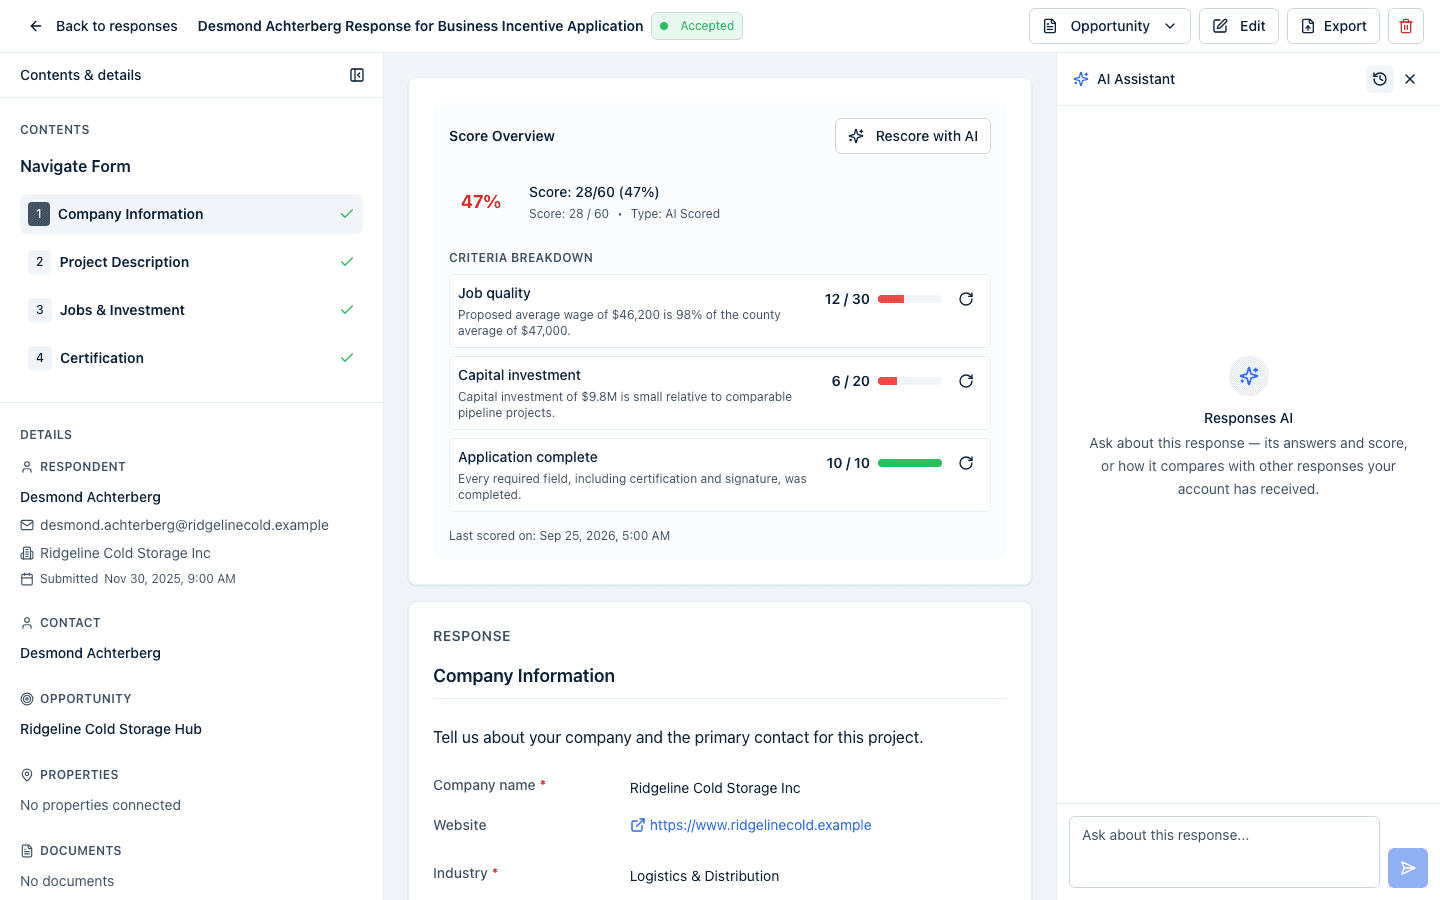Click the Opportunity target icon
1440x900 pixels.
(x=27, y=699)
